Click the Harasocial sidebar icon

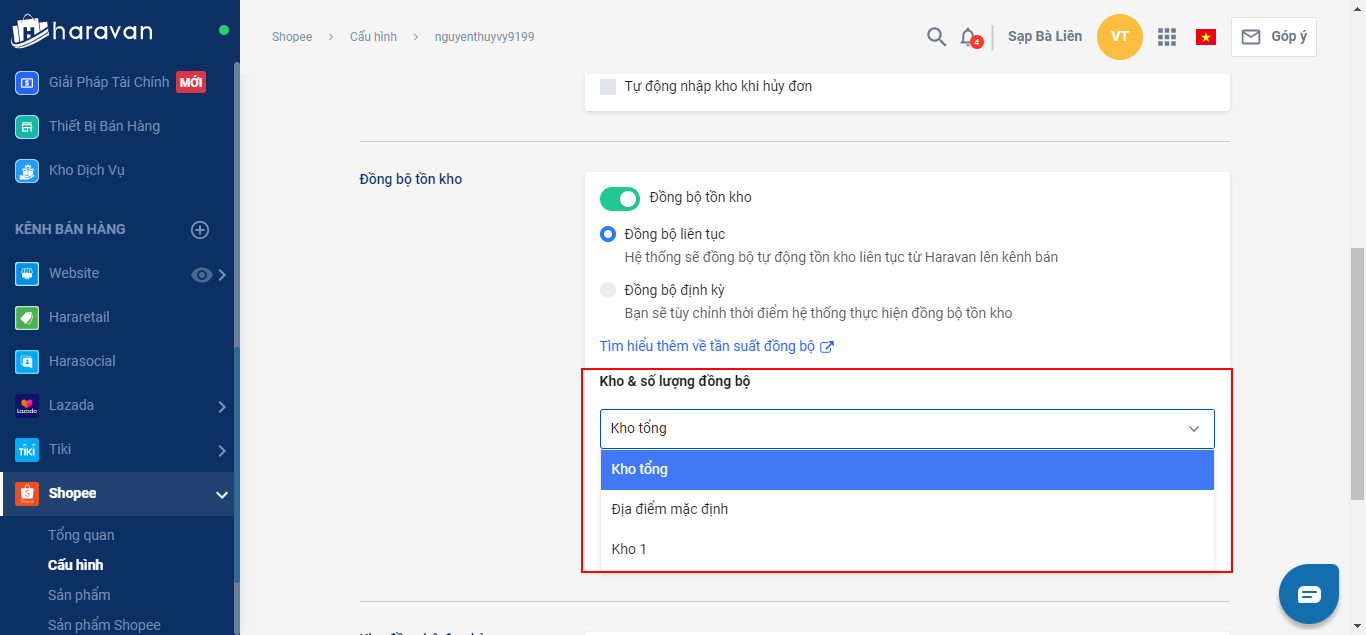coord(27,361)
